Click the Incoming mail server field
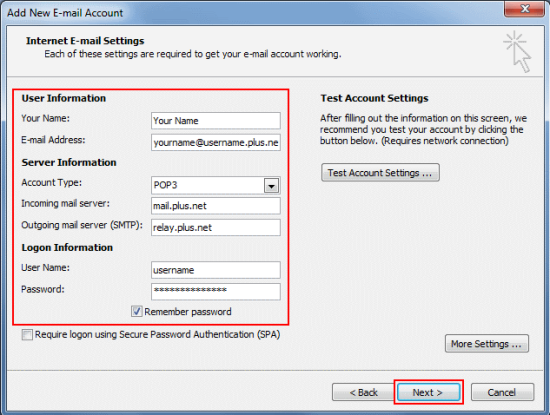 [x=216, y=206]
